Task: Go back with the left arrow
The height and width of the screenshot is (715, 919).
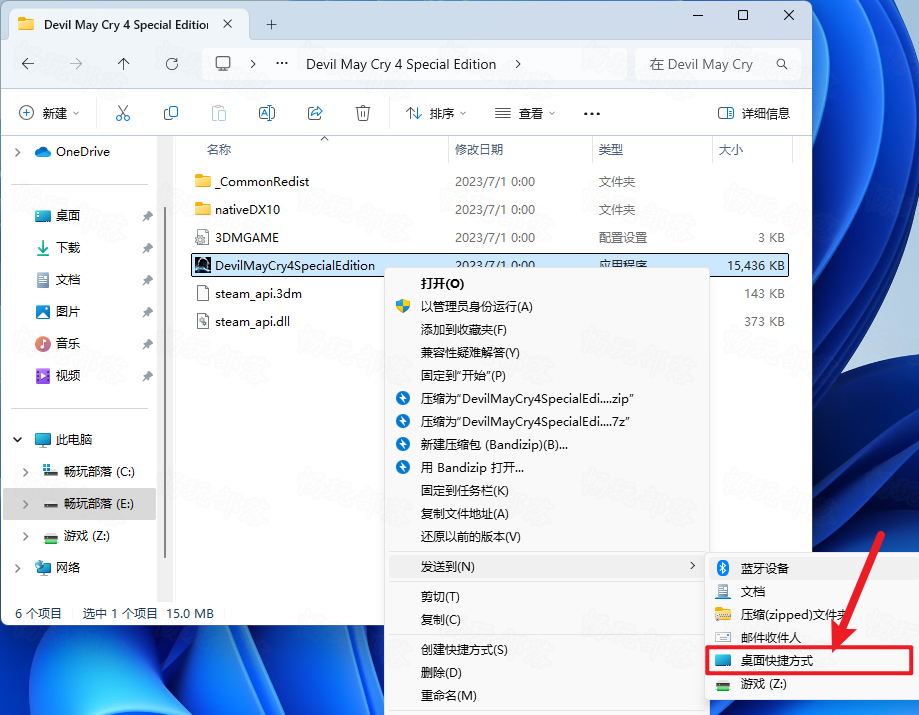Action: pyautogui.click(x=28, y=64)
